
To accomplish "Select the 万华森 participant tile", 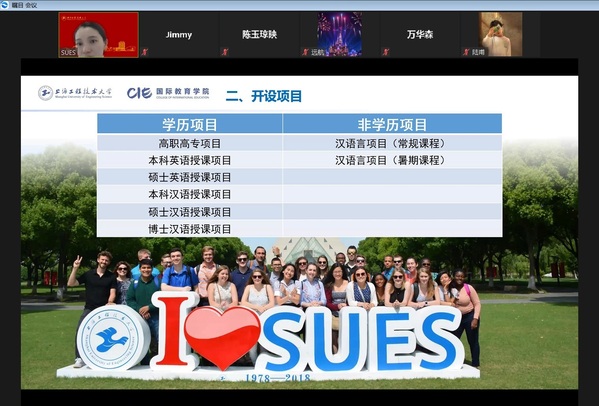I will click(x=420, y=35).
